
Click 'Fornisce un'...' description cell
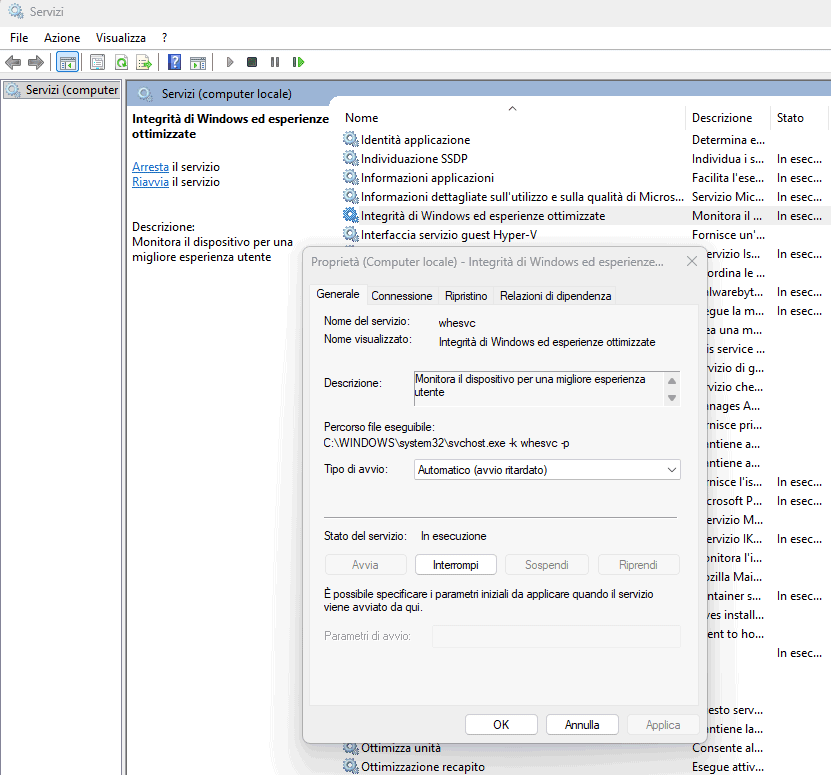click(728, 234)
